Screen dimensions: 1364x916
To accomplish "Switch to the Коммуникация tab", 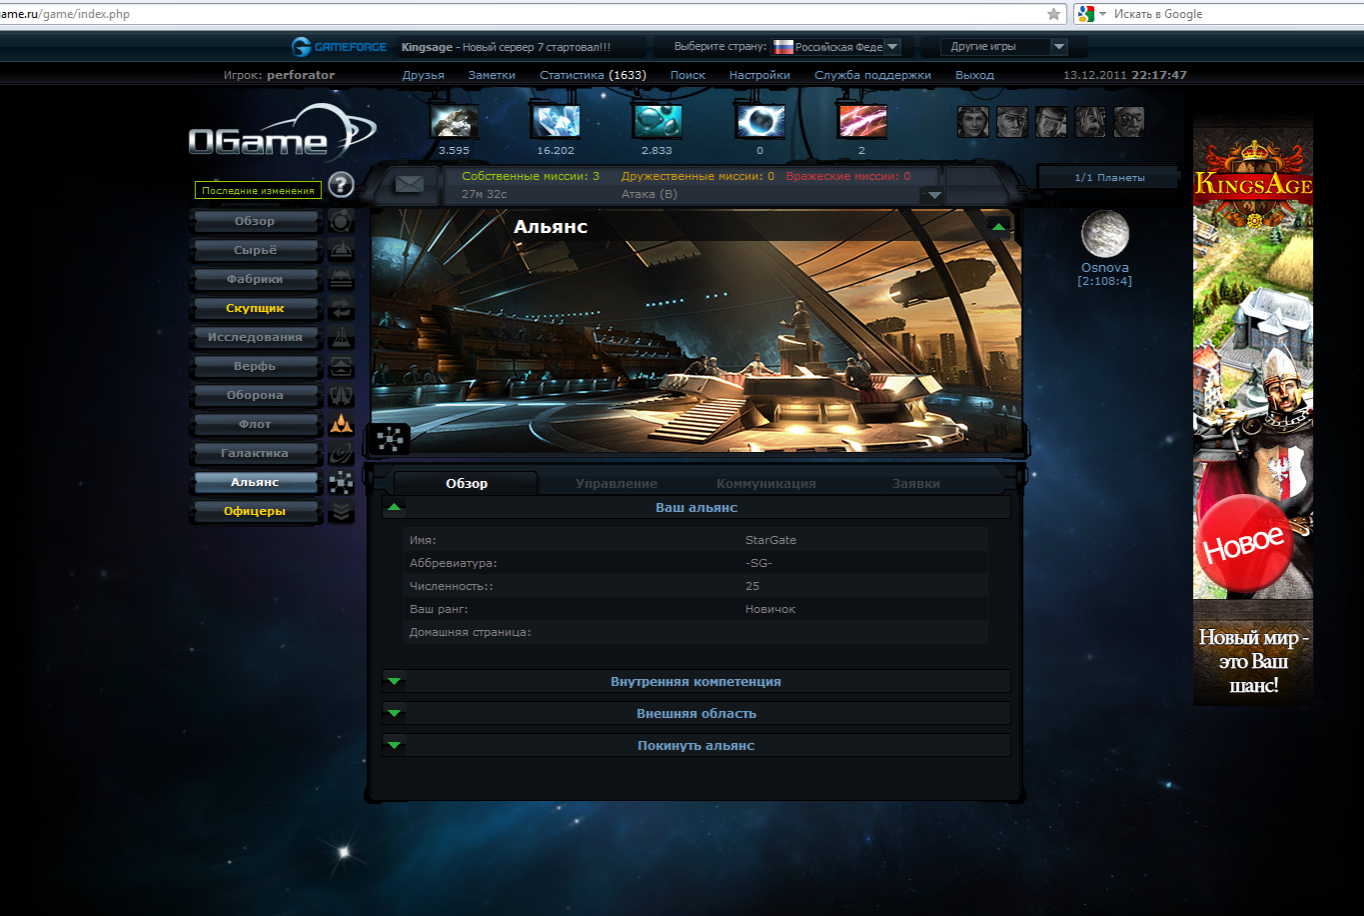I will [x=766, y=484].
